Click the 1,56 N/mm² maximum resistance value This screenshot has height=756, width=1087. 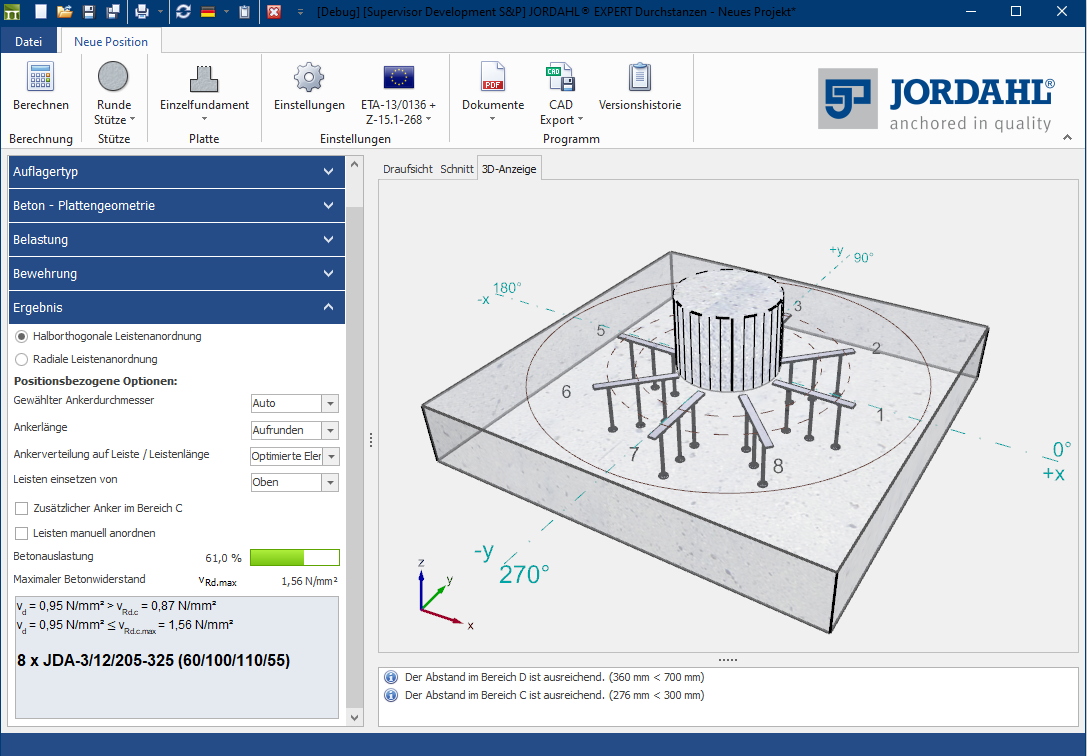(x=310, y=581)
